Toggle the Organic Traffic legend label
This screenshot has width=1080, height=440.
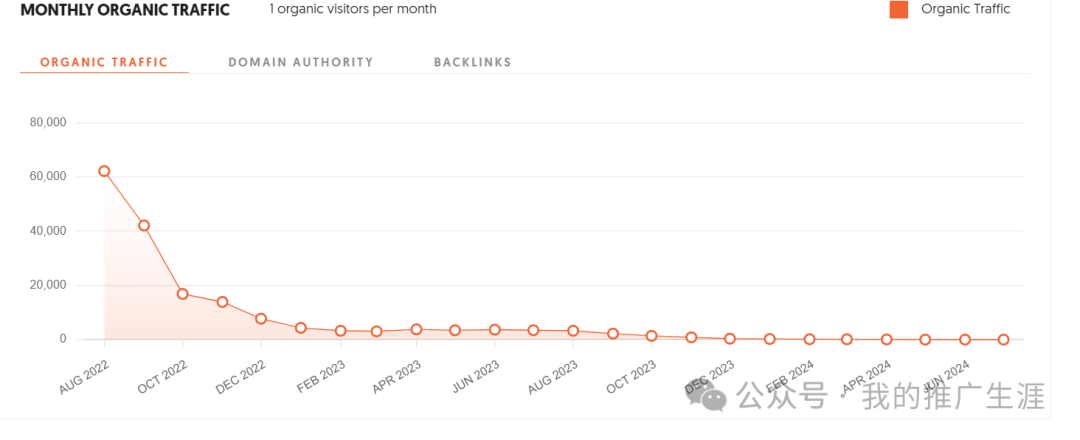(x=966, y=9)
